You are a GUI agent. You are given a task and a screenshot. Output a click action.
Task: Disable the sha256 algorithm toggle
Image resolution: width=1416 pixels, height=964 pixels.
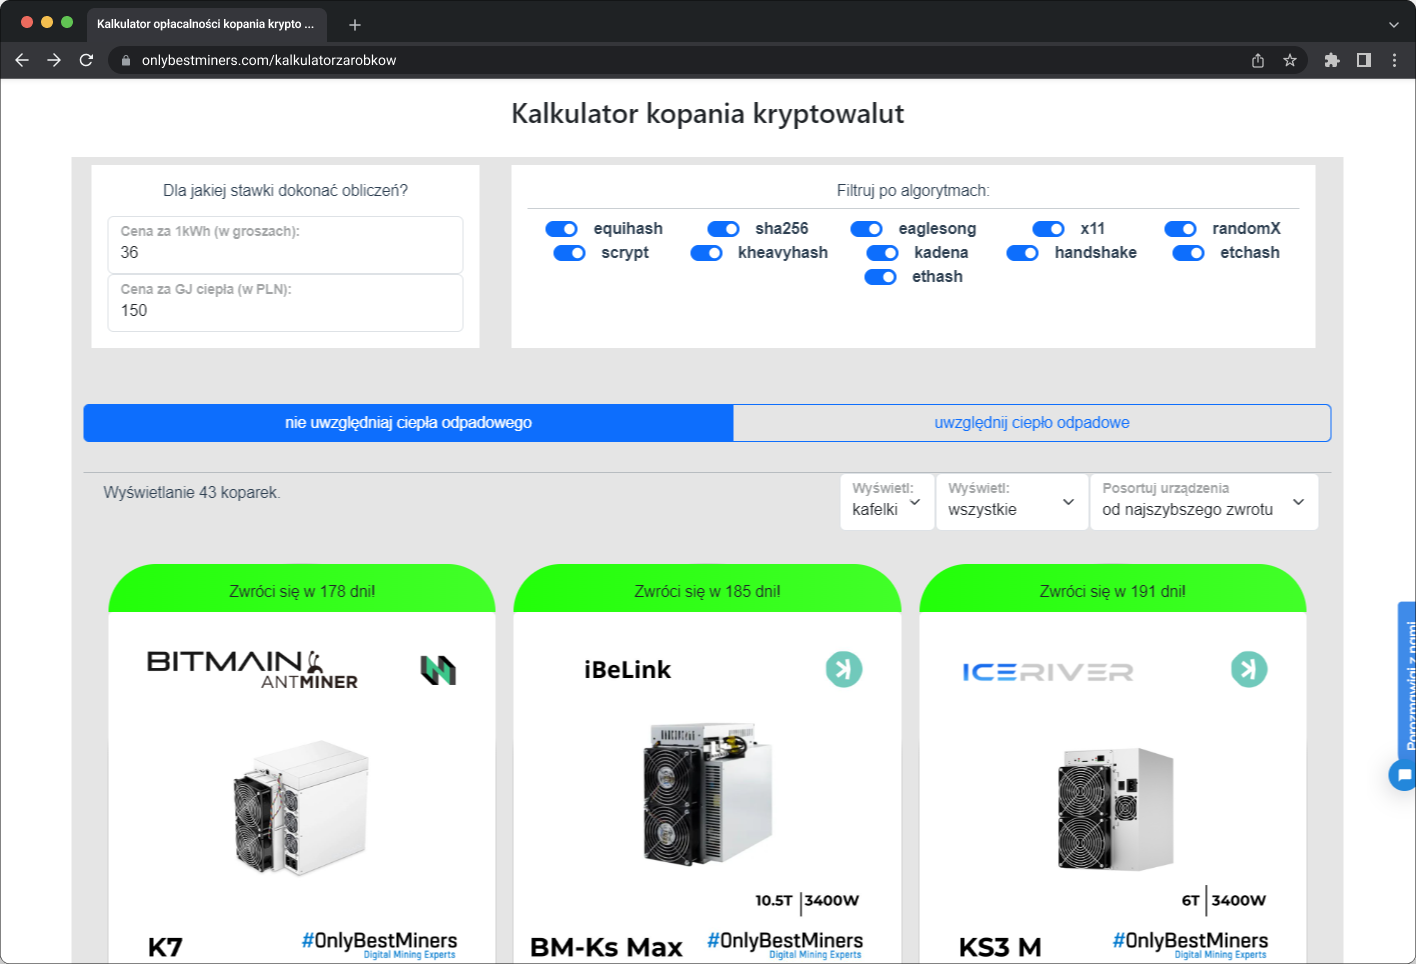point(723,229)
